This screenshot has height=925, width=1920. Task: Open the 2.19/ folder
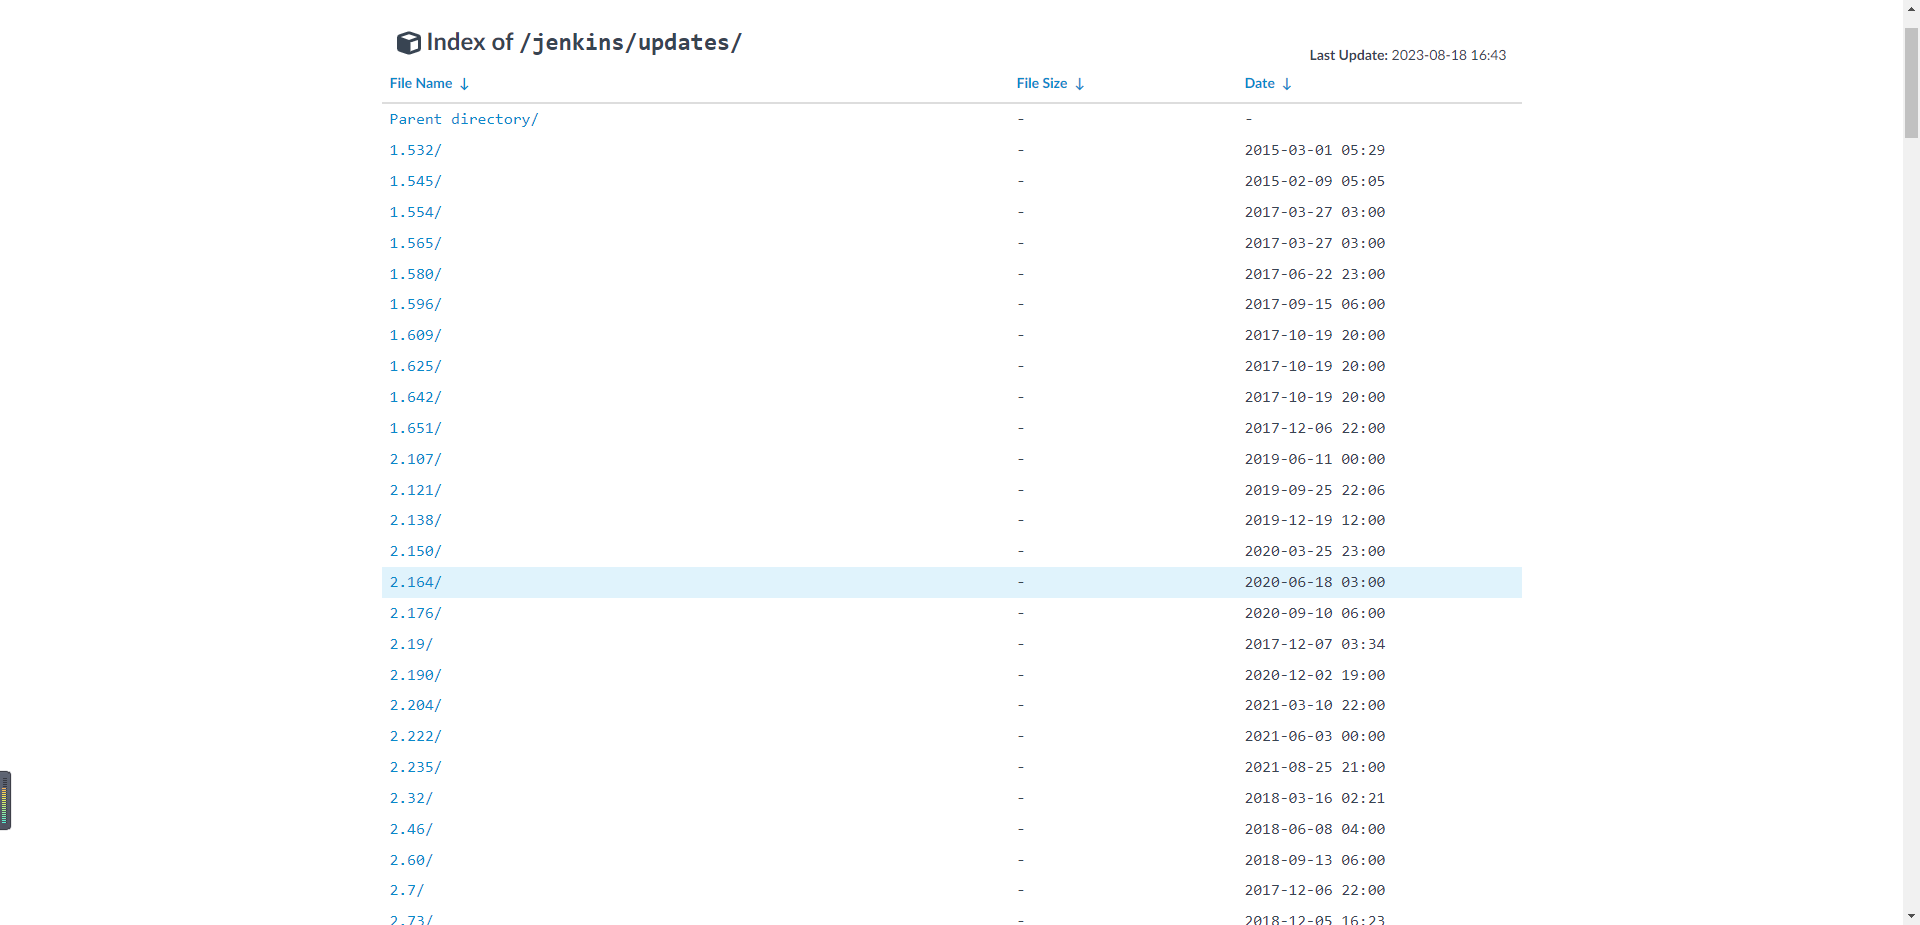(412, 644)
